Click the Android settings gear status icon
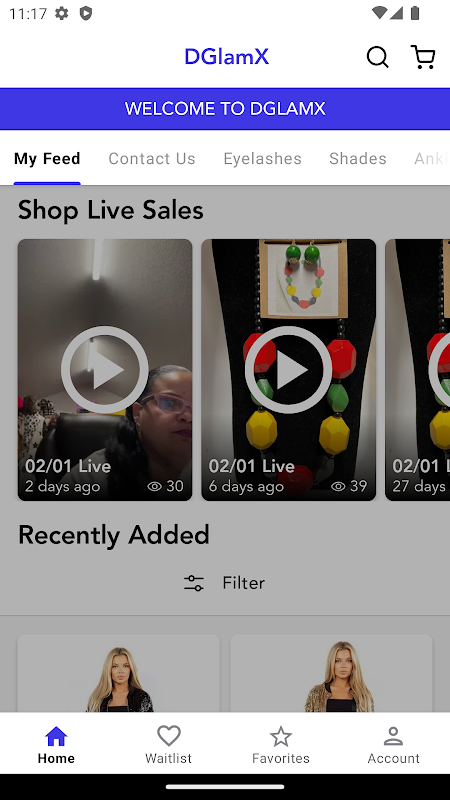Screen dimensions: 450x800 (62, 13)
